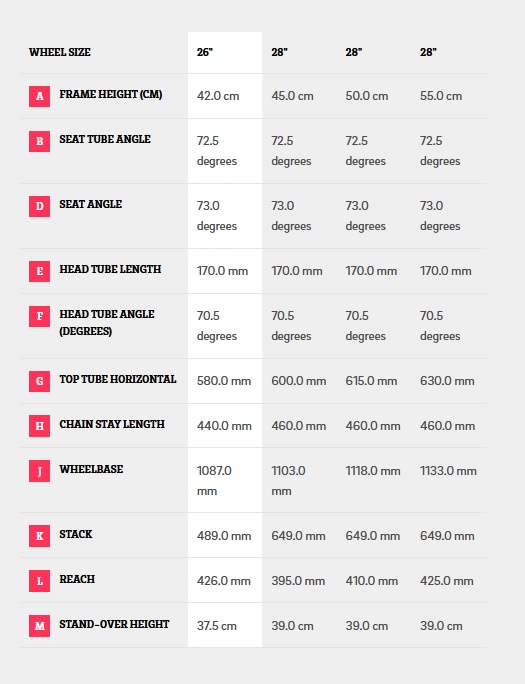The width and height of the screenshot is (525, 684).
Task: Click the red A icon for Frame Height
Action: pyautogui.click(x=39, y=96)
